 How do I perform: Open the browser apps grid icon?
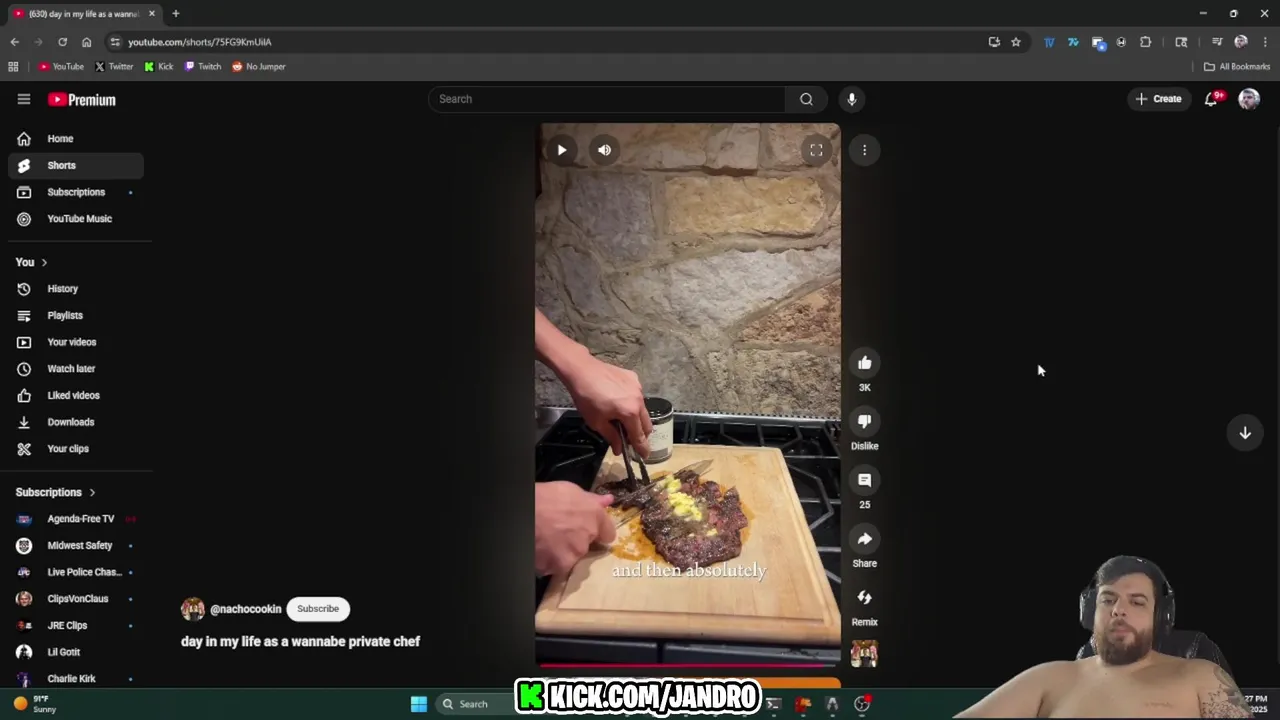pyautogui.click(x=13, y=67)
